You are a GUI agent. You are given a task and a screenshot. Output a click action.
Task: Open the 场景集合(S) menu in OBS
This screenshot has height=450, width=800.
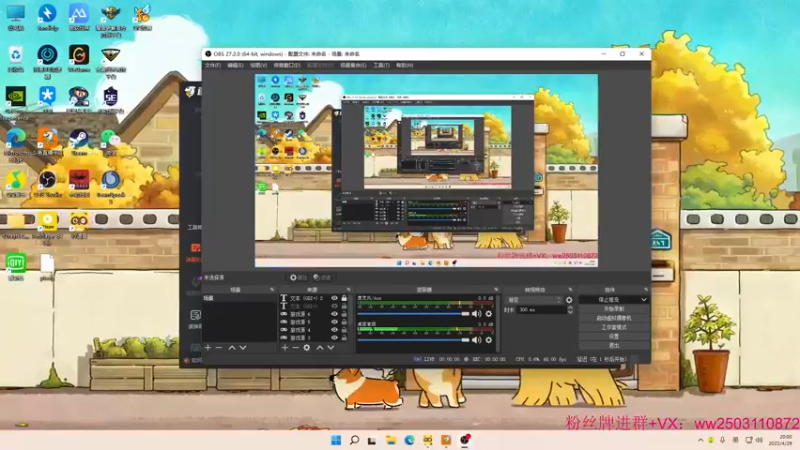click(353, 65)
